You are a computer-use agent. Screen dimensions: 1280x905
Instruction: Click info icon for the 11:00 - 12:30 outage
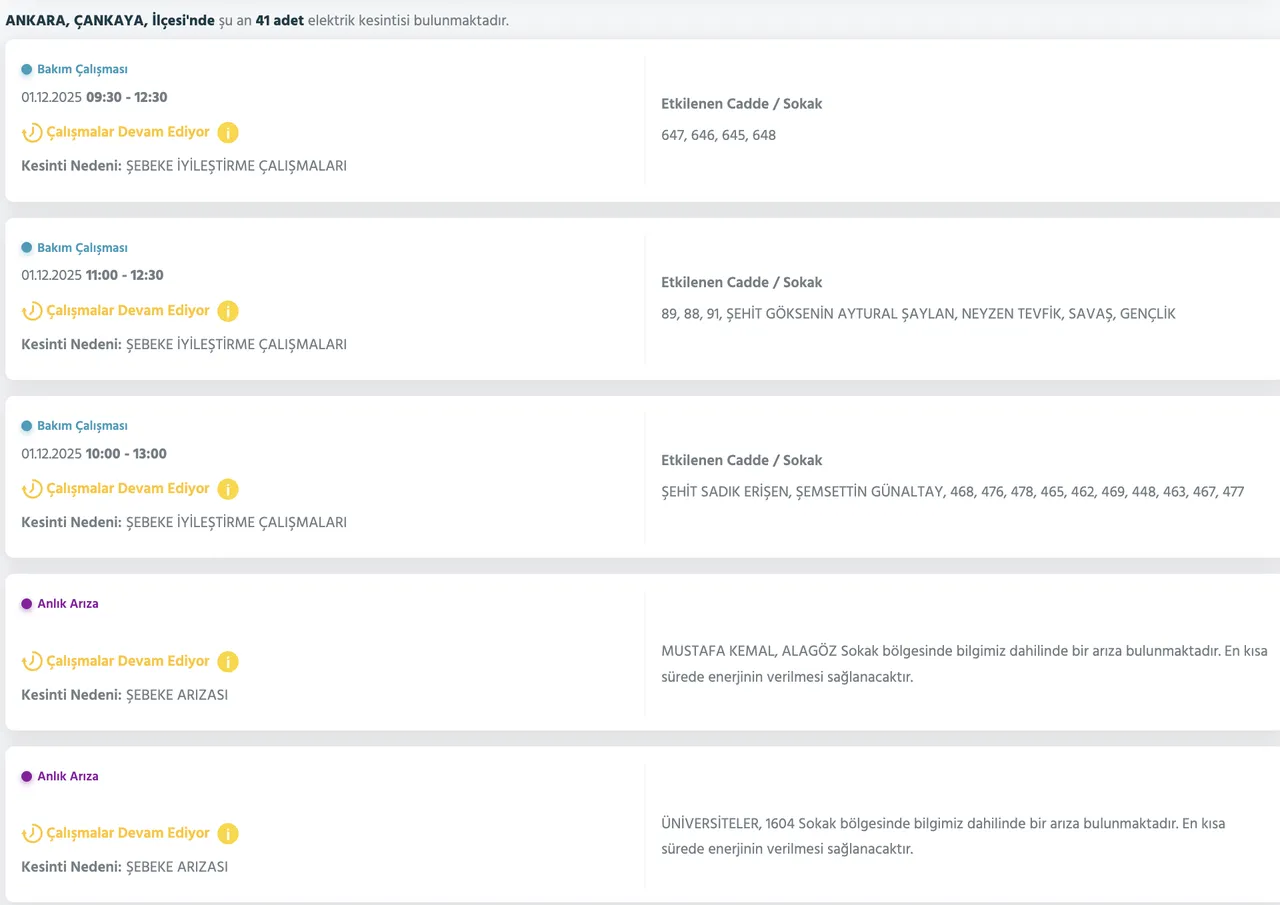pyautogui.click(x=228, y=311)
